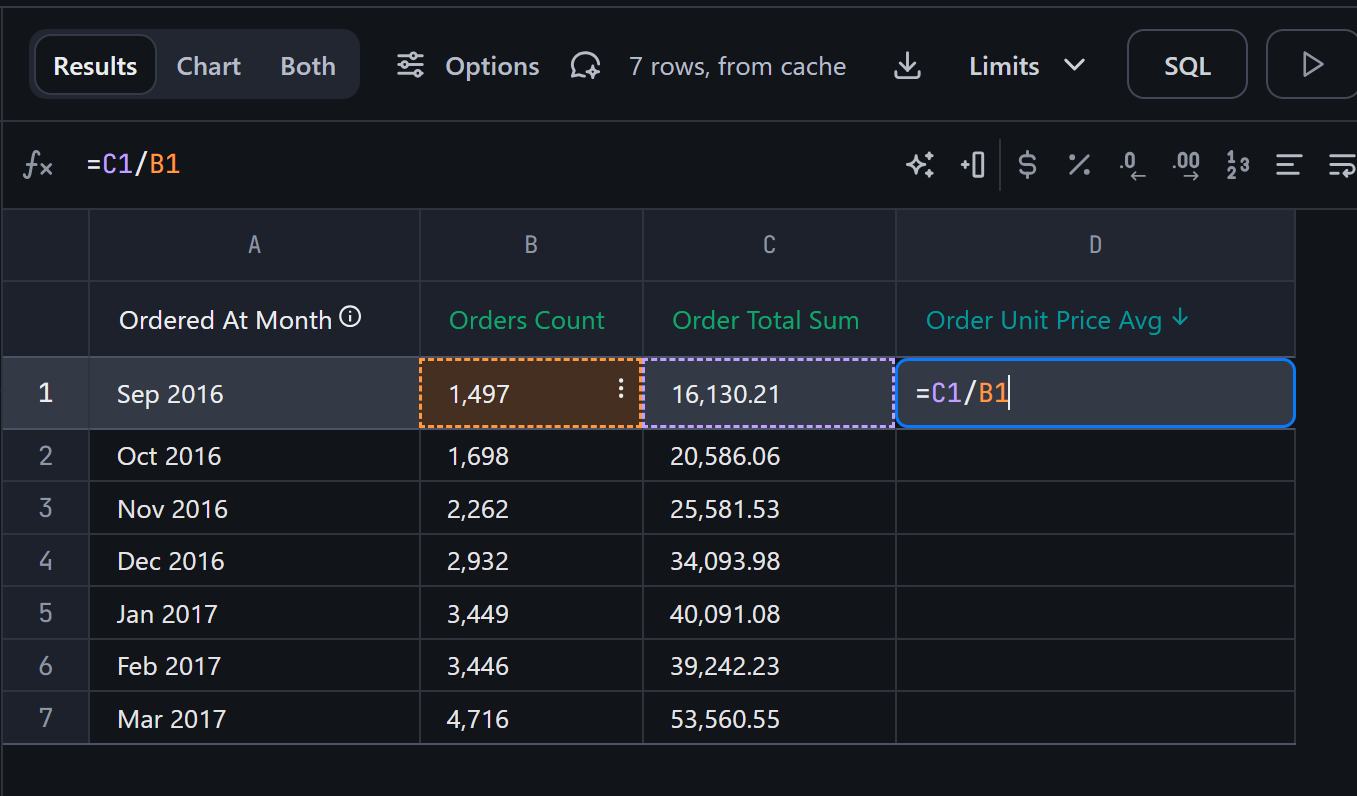Open the 123 number format options
1357x796 pixels.
tap(1238, 165)
